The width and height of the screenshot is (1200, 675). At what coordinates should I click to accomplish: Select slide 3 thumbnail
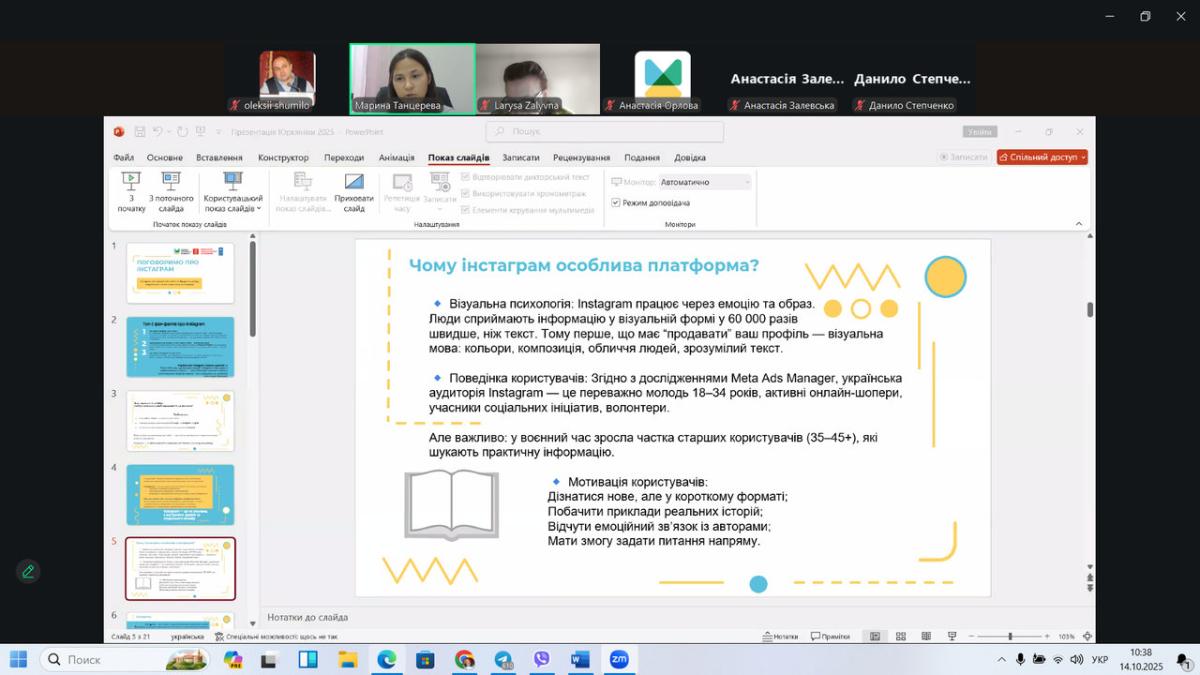click(180, 421)
